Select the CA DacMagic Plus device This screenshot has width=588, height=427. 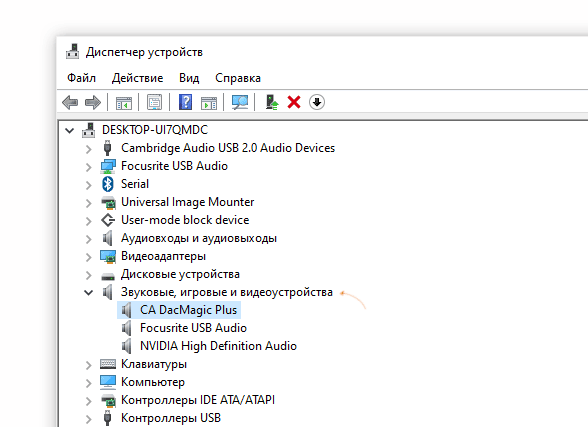pos(179,310)
